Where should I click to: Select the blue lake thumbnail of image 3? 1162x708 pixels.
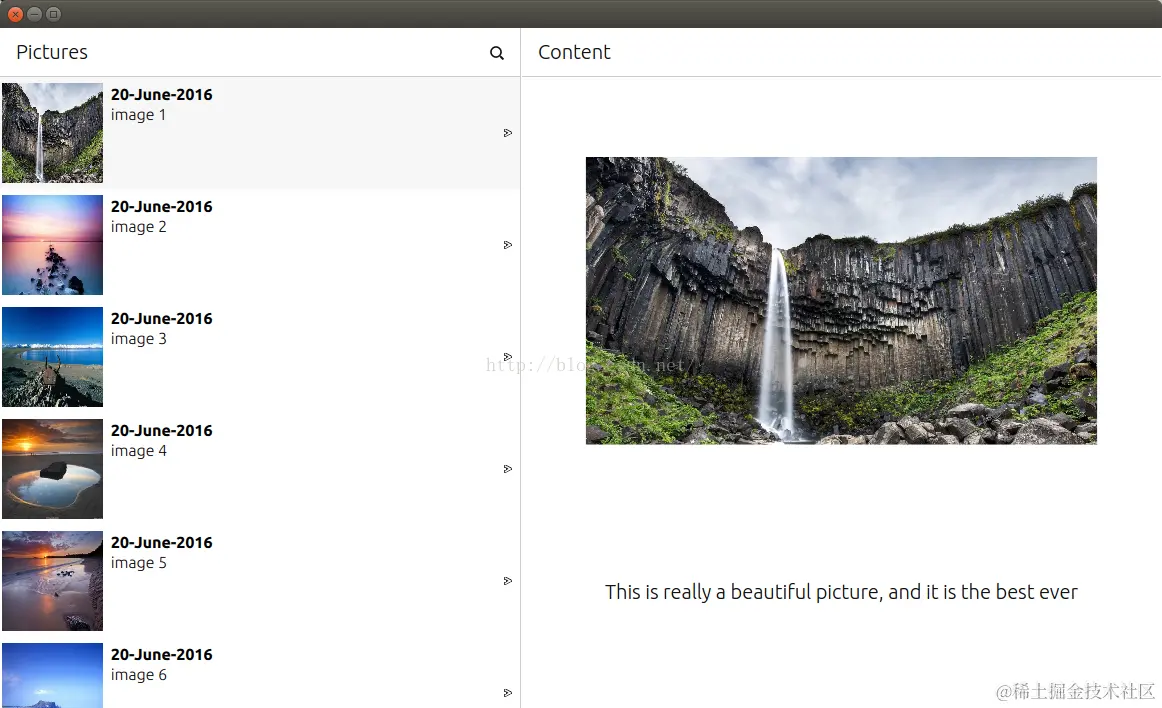[x=53, y=357]
